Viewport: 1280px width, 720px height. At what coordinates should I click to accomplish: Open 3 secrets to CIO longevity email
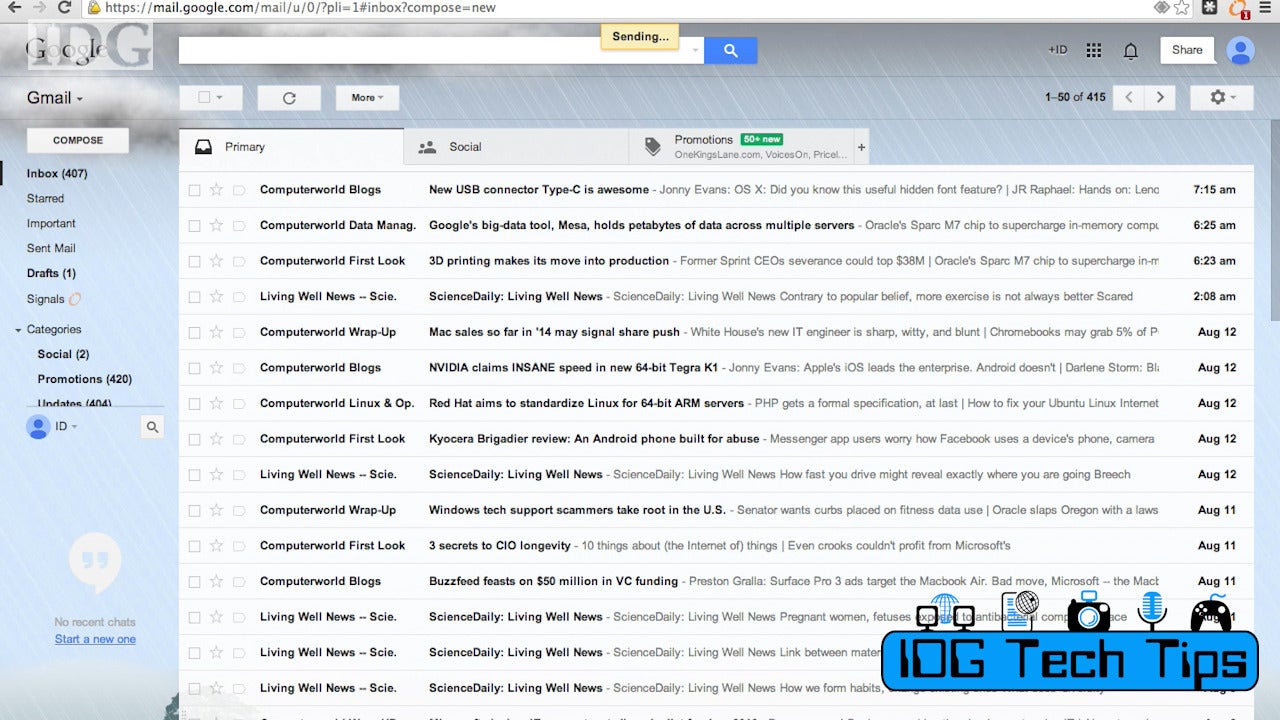(715, 546)
